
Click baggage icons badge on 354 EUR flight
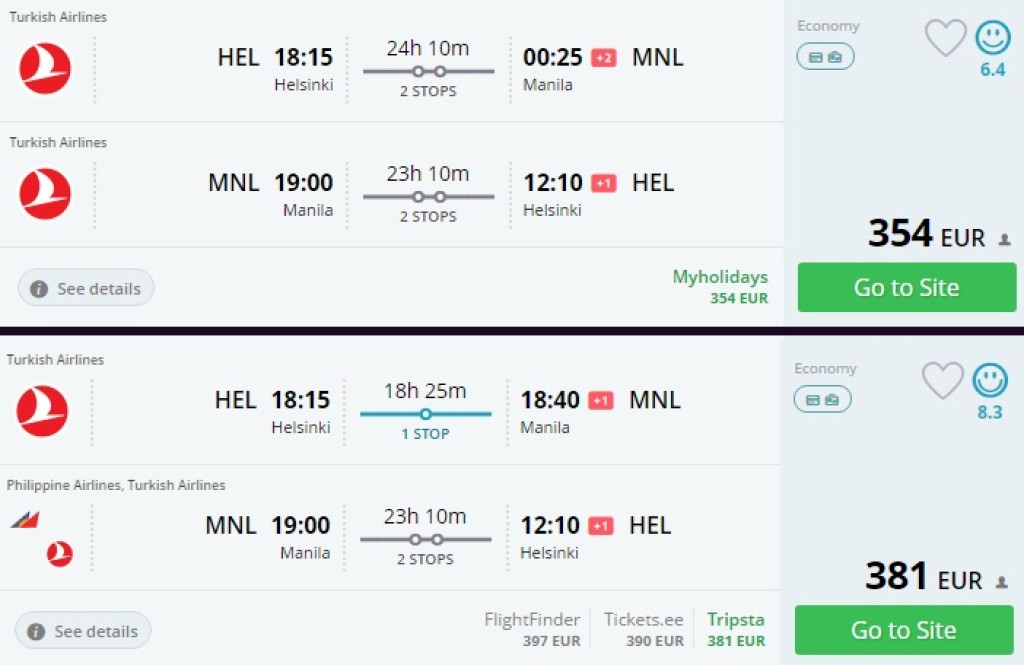click(x=825, y=57)
